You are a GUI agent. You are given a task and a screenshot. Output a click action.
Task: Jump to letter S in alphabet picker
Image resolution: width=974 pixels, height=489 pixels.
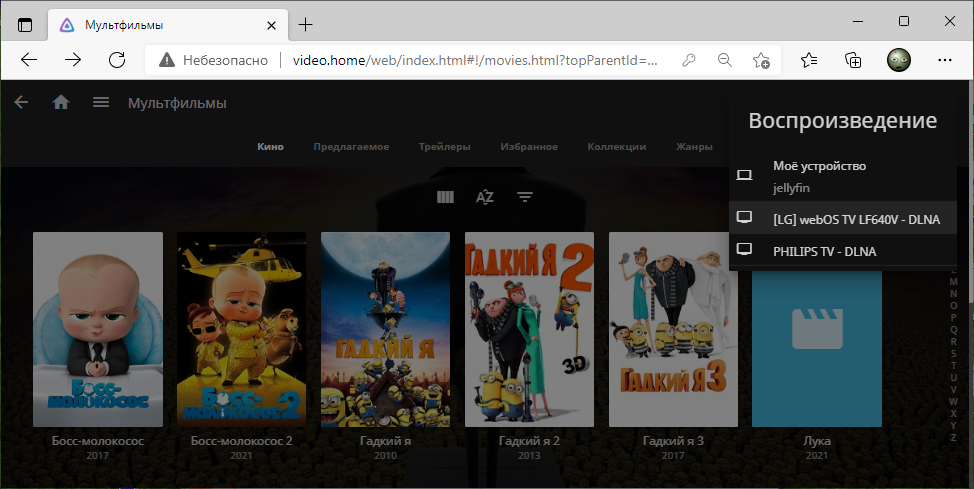pos(954,354)
